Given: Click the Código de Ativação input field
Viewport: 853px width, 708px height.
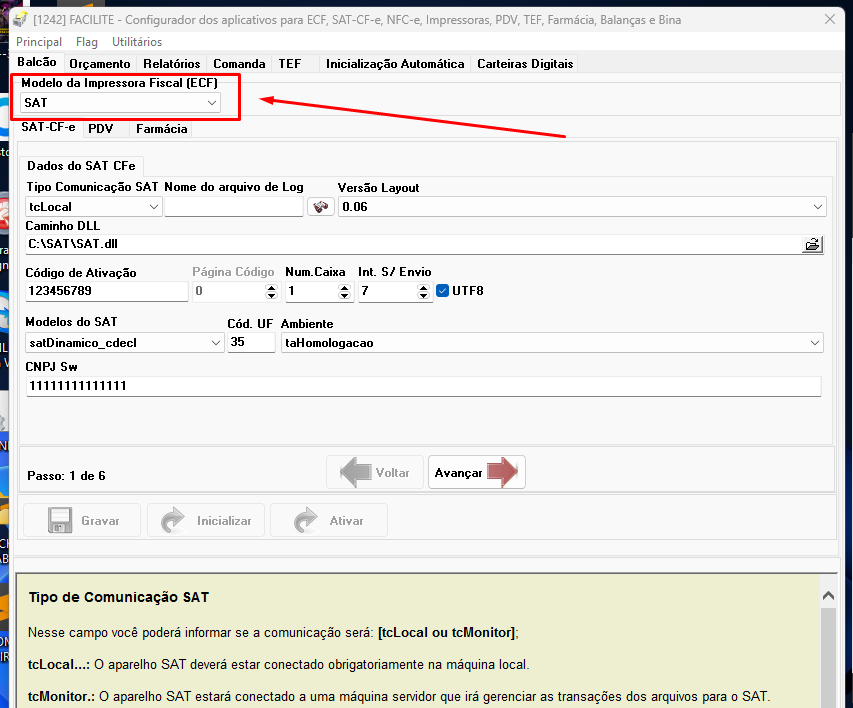Looking at the screenshot, I should (x=106, y=291).
